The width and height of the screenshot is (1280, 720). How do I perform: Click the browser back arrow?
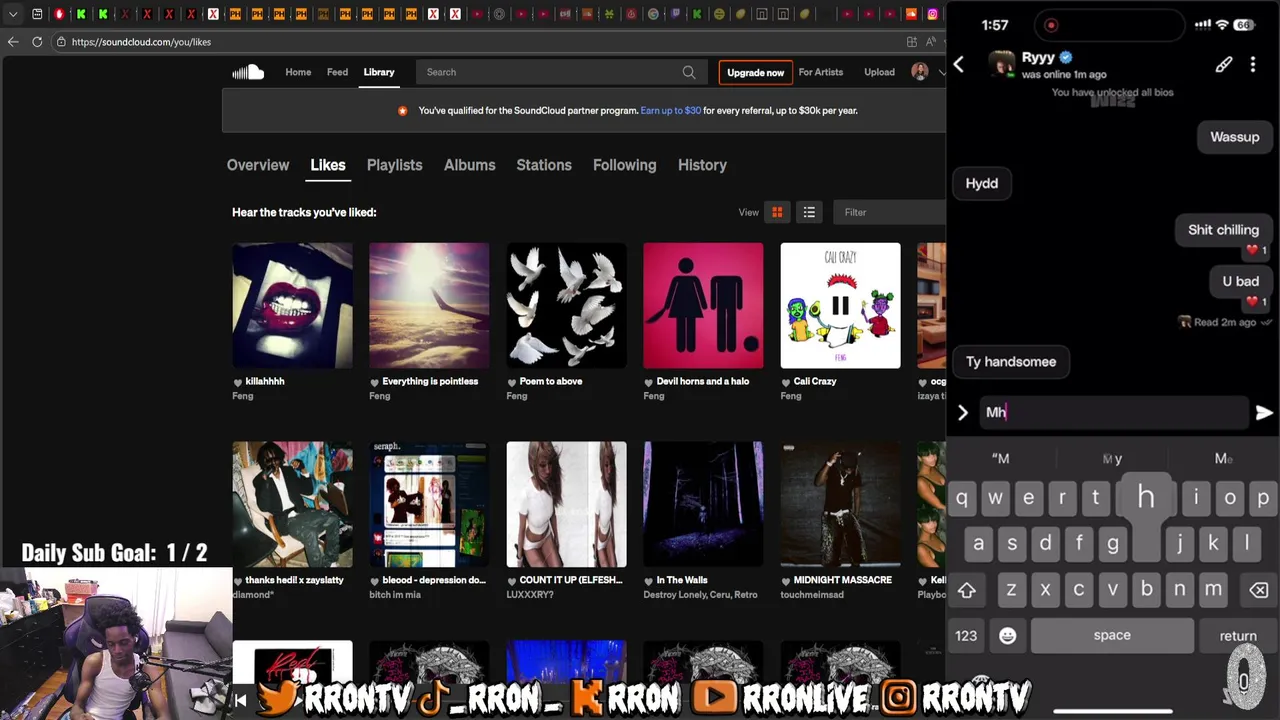(13, 42)
